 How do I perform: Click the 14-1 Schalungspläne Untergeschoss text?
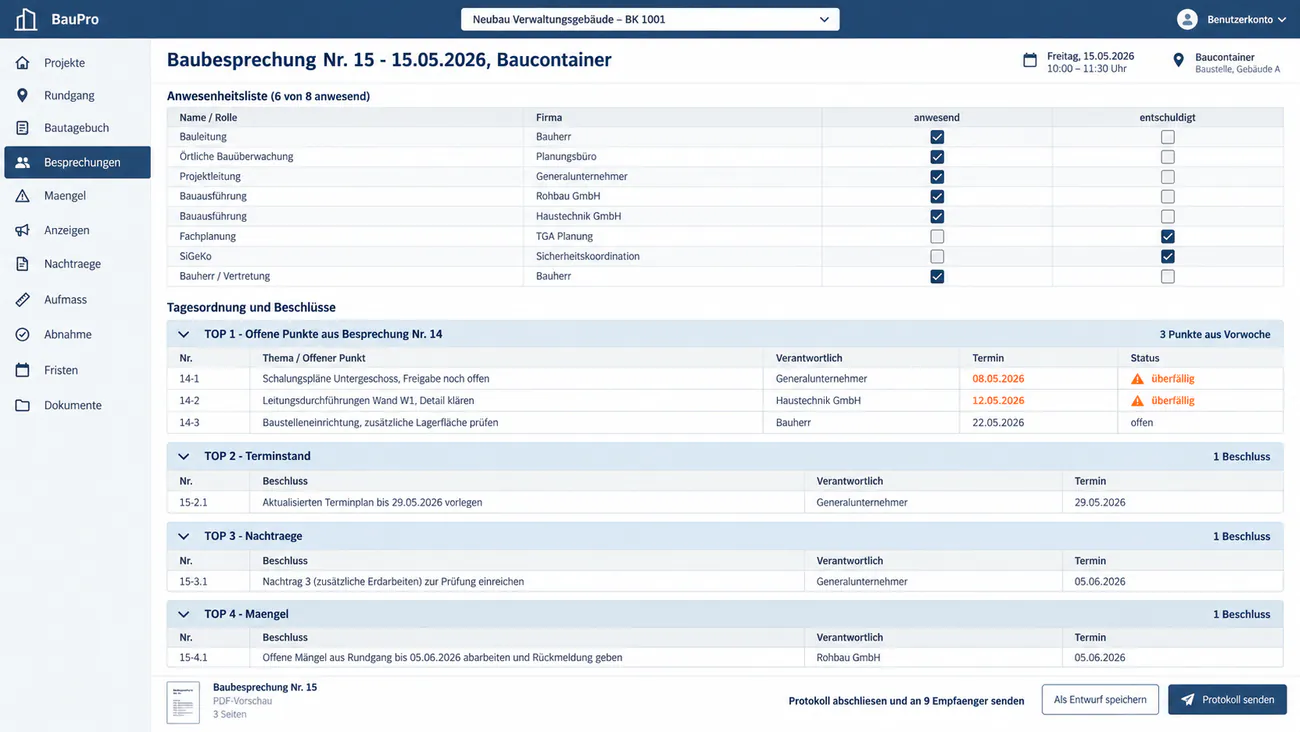coord(376,379)
